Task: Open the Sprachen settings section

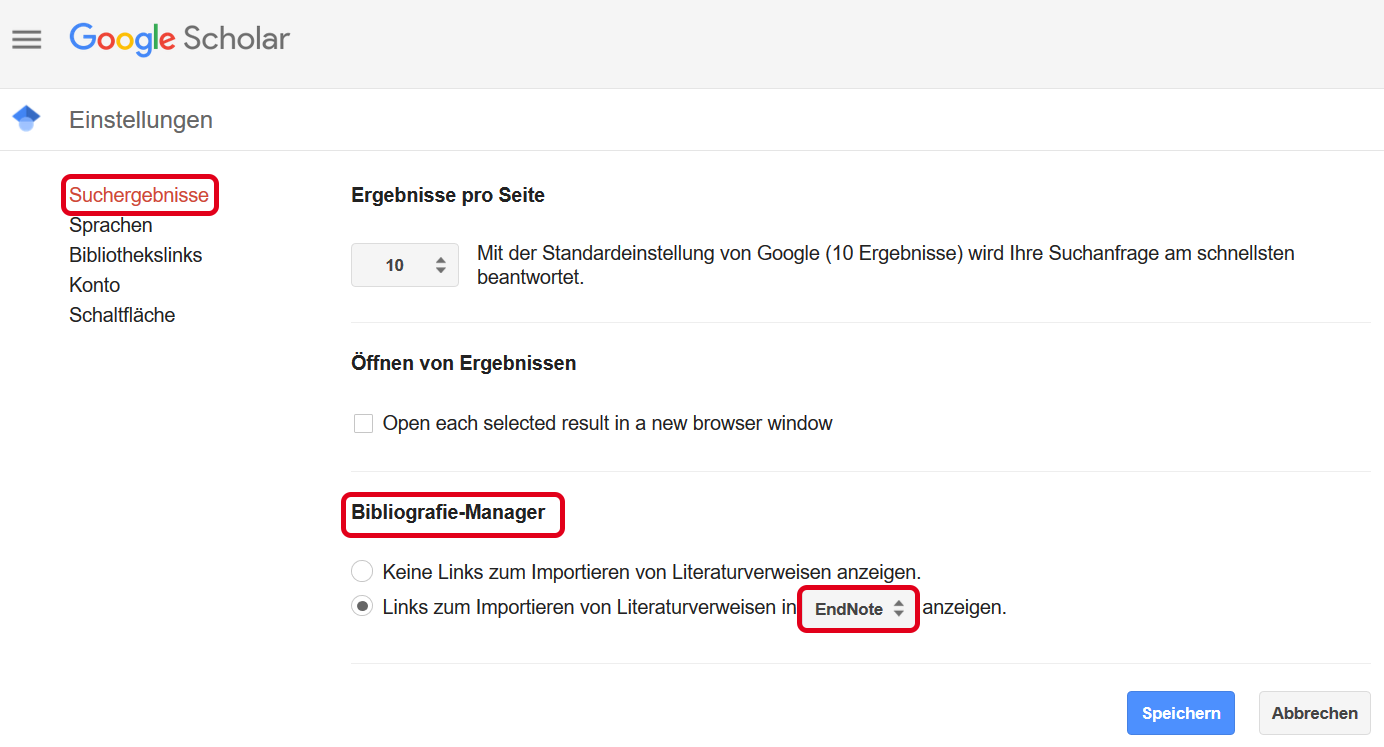Action: click(111, 225)
